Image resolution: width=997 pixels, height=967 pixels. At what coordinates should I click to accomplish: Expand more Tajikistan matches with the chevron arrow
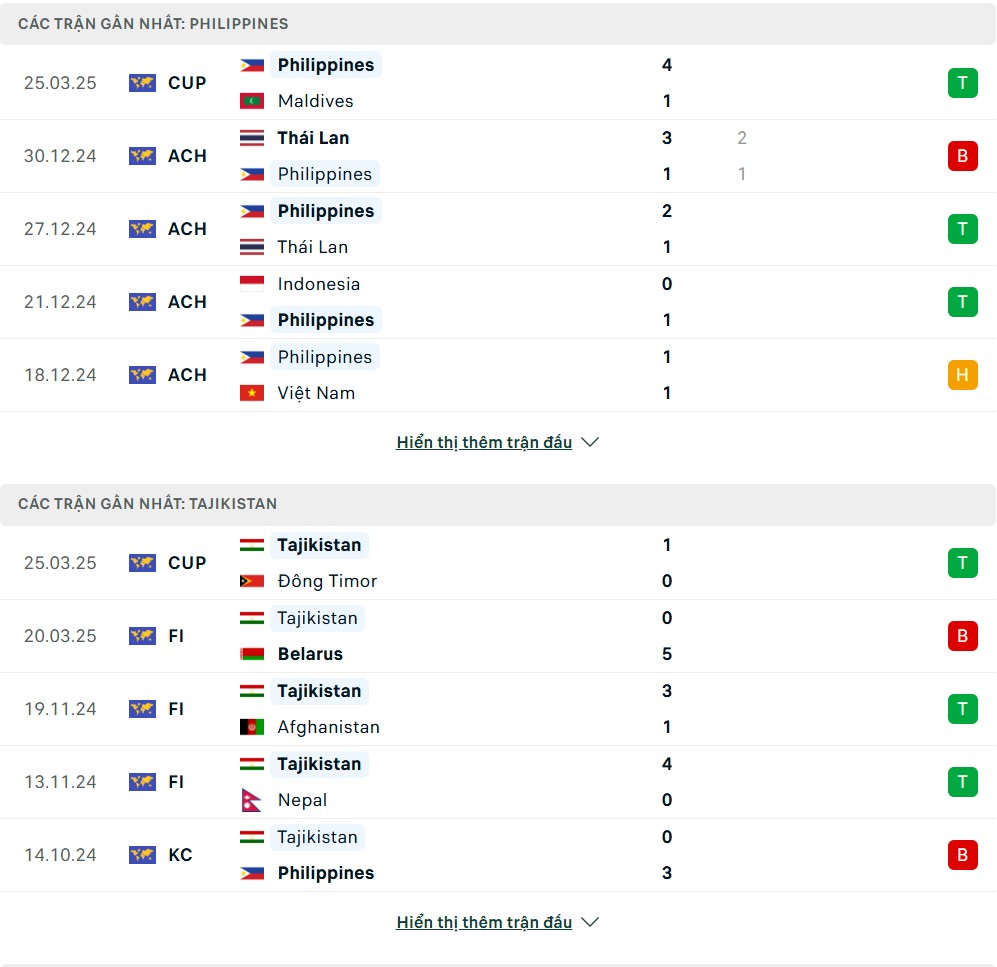point(590,922)
